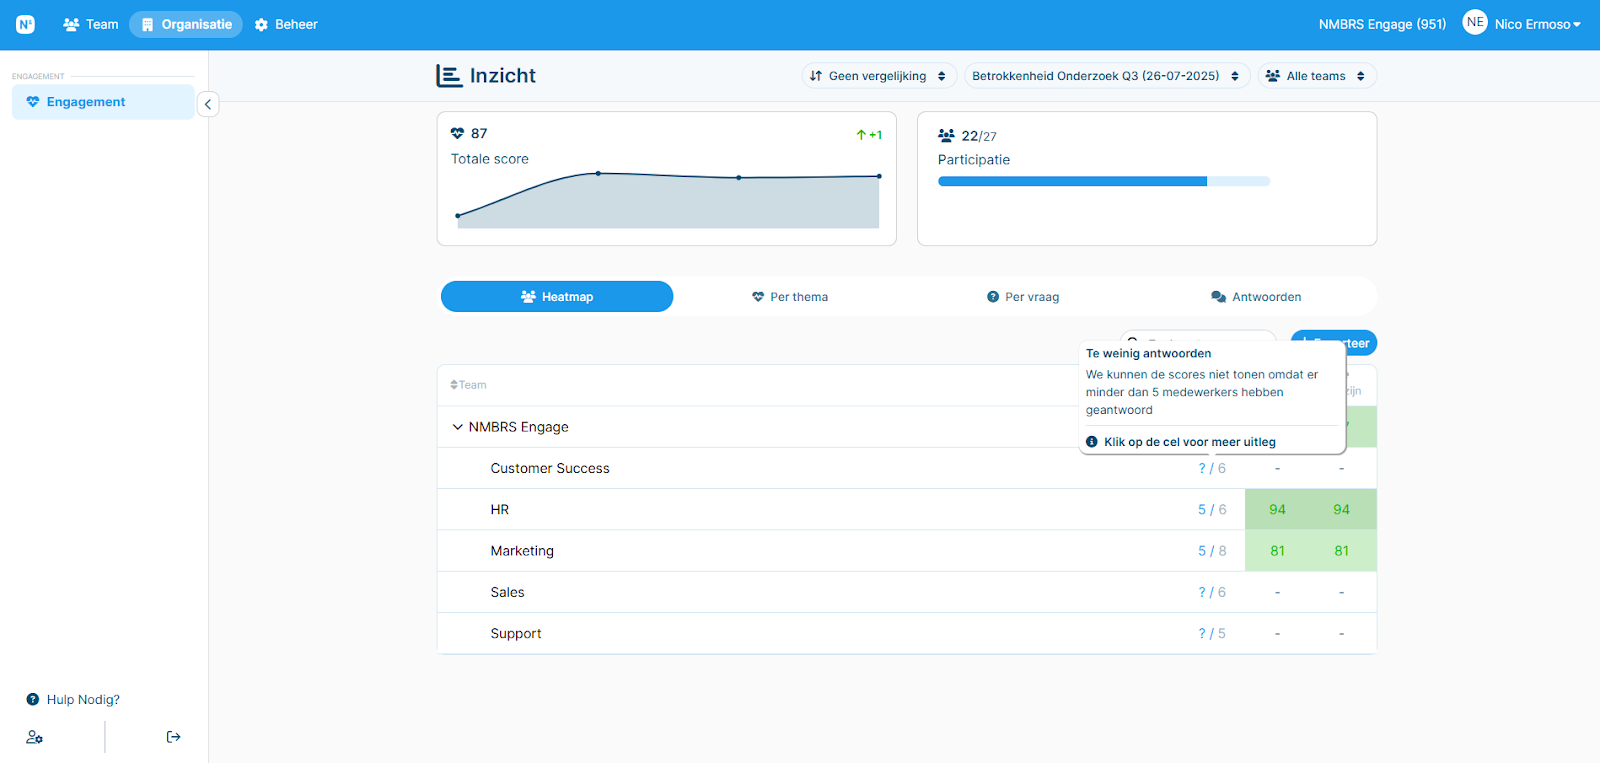The width and height of the screenshot is (1600, 763).
Task: Click the Inzicht chart icon
Action: pos(449,76)
